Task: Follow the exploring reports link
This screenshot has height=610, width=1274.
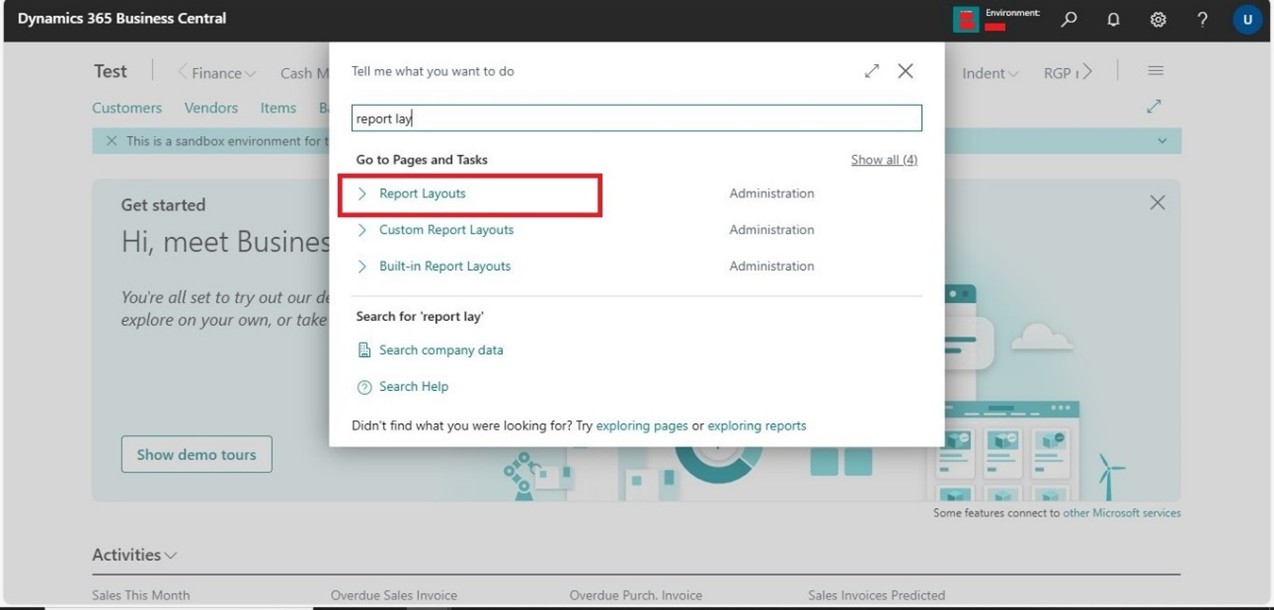Action: point(757,426)
